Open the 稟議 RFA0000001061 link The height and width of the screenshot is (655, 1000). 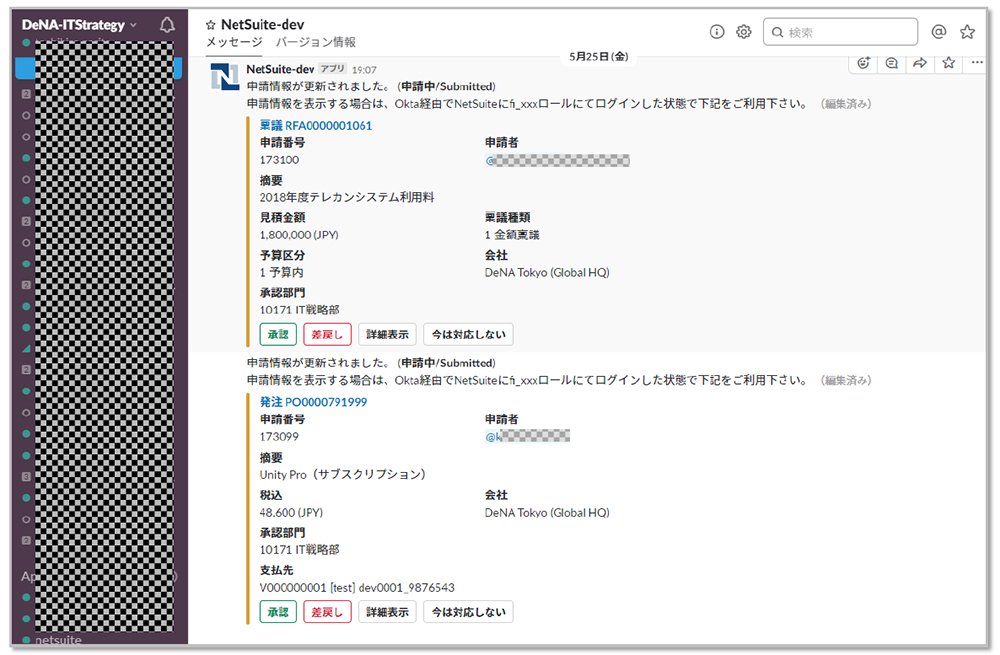tap(316, 126)
